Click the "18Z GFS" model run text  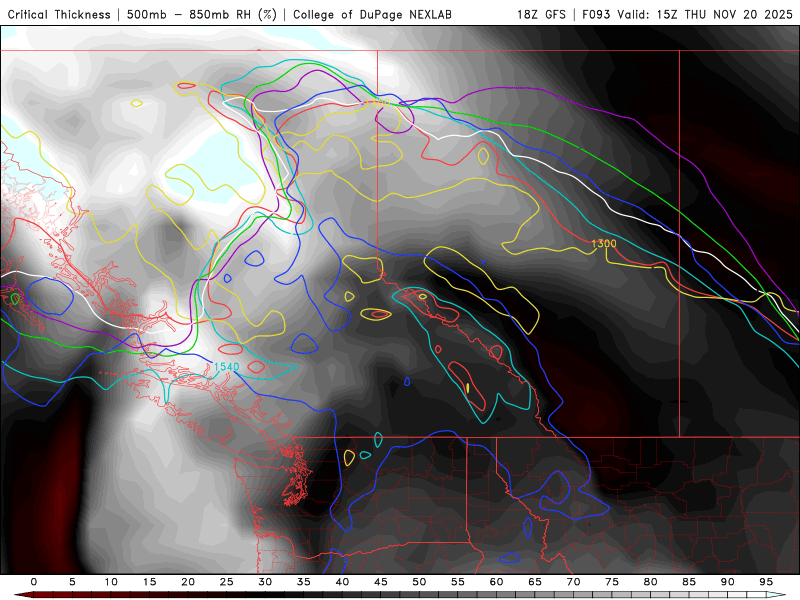coord(541,14)
